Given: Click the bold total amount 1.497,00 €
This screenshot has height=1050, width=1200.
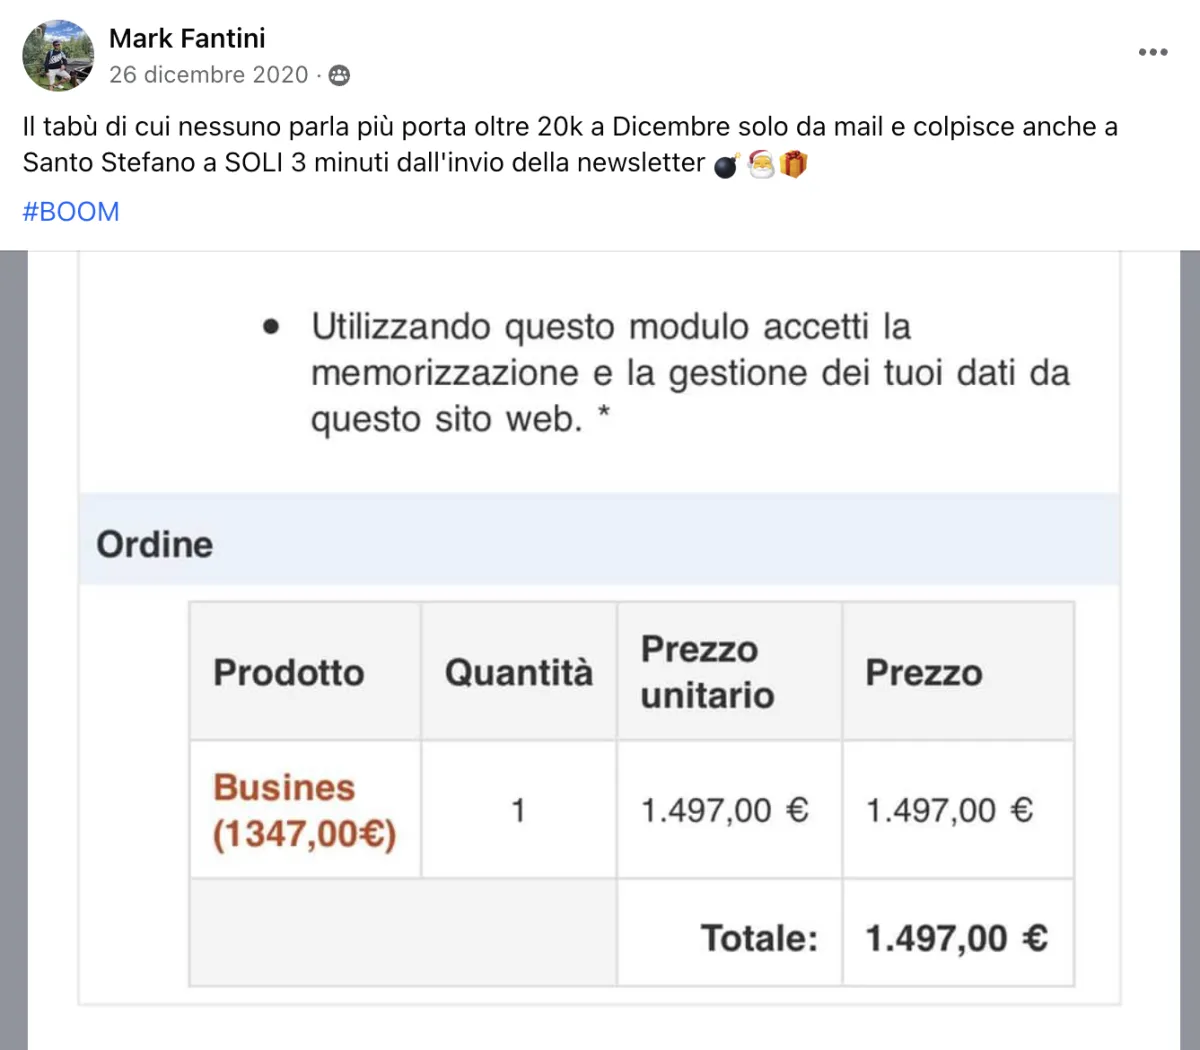Looking at the screenshot, I should coord(956,938).
